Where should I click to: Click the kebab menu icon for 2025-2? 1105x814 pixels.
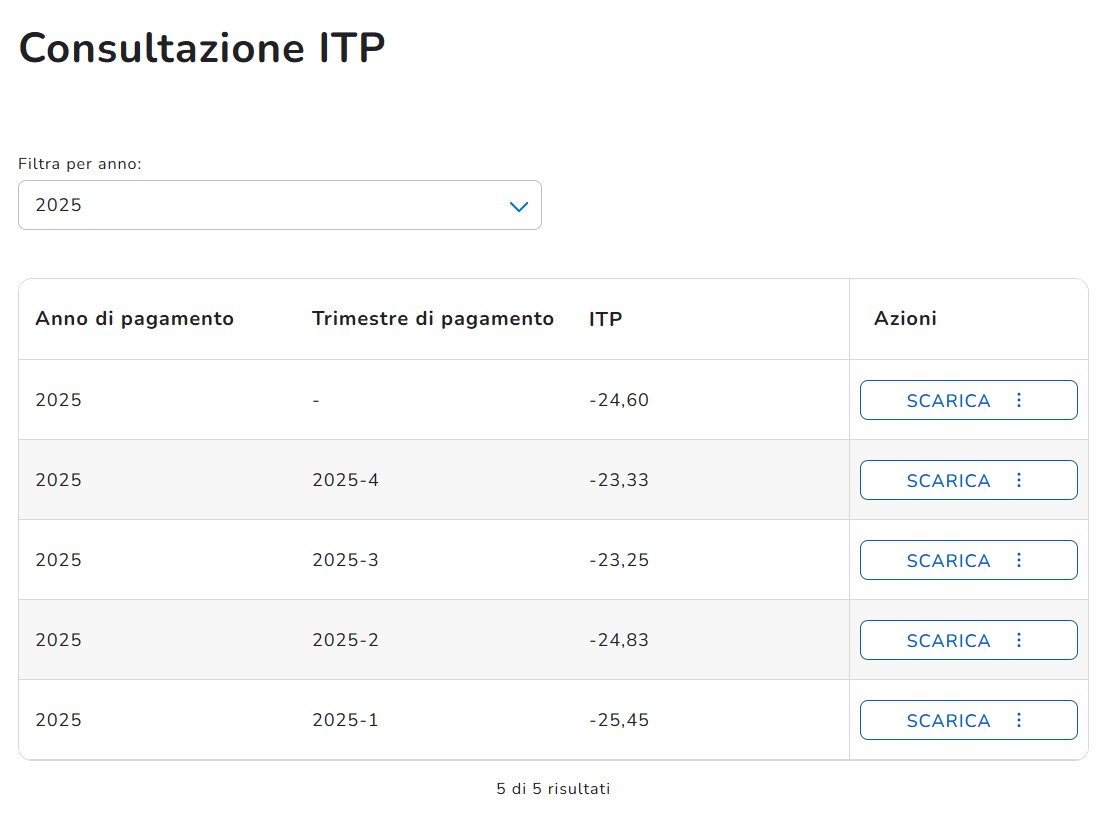(x=1019, y=640)
